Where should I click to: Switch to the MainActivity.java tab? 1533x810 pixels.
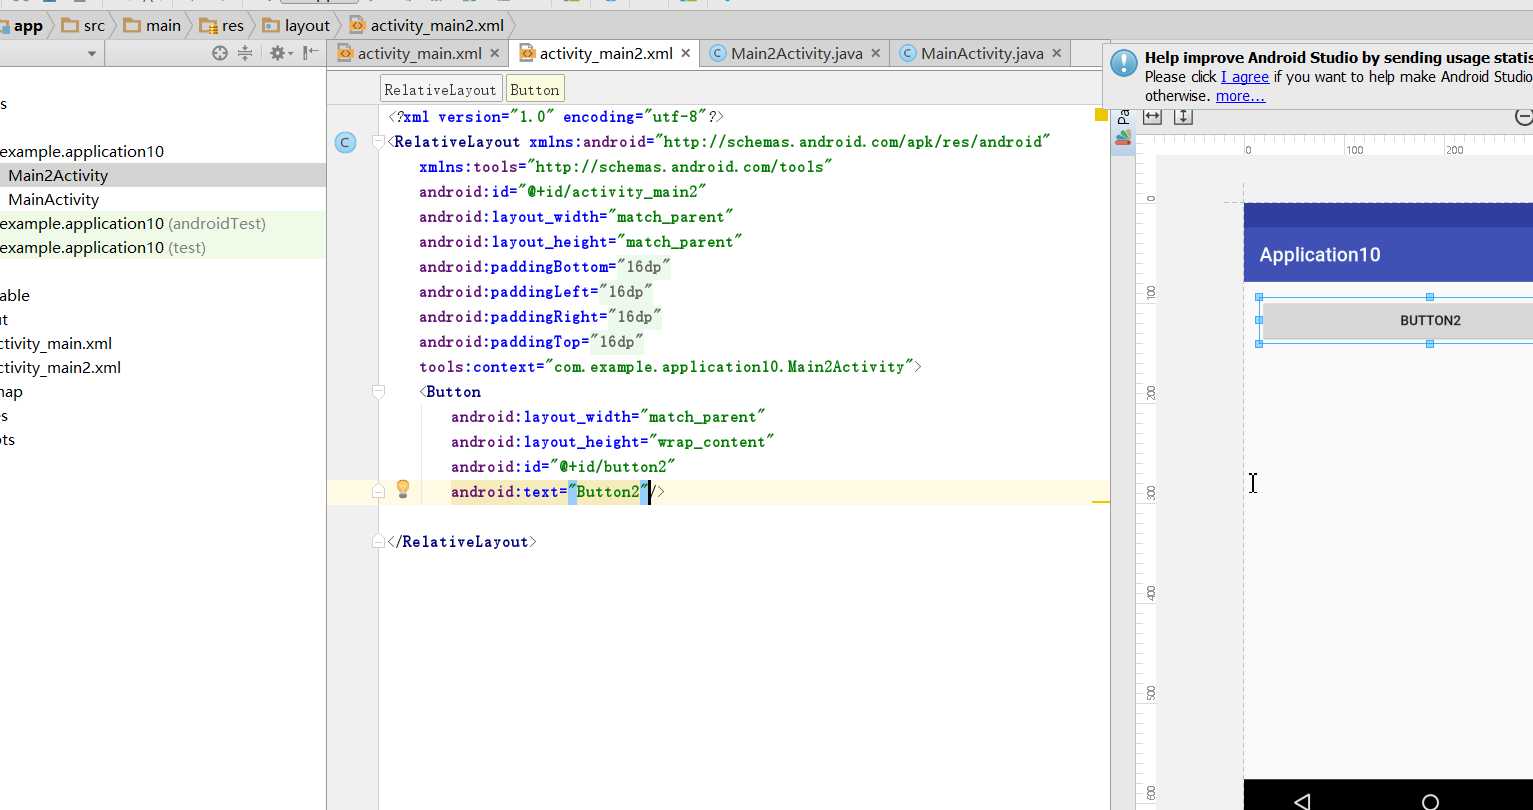click(x=982, y=53)
